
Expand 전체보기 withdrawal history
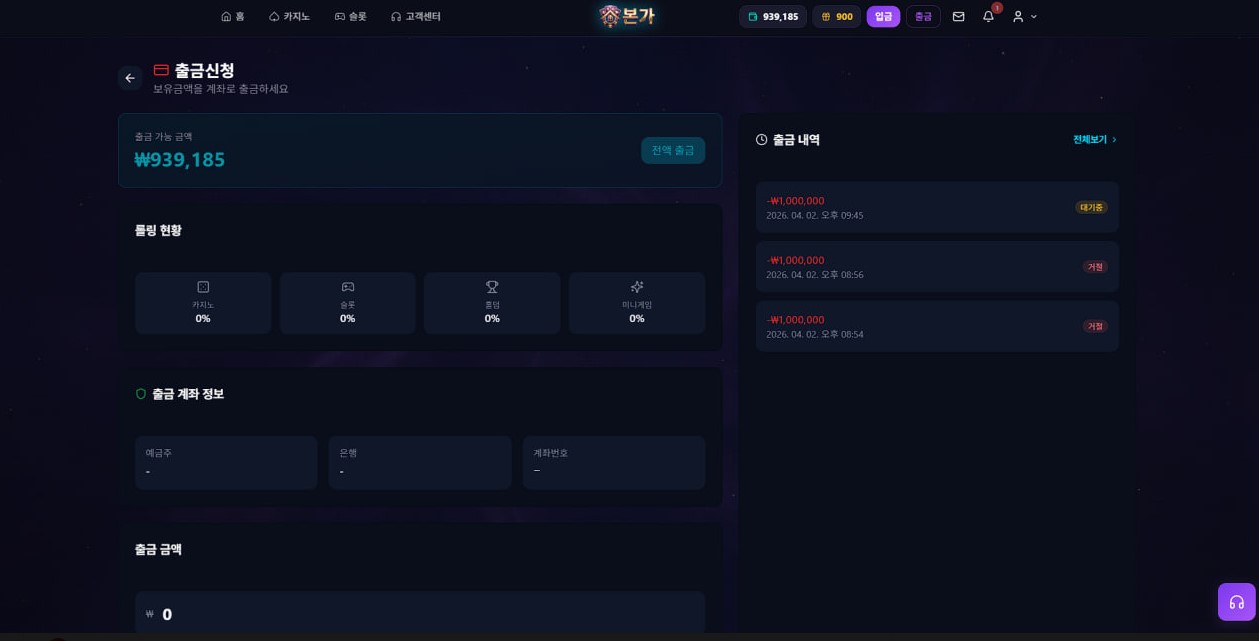pyautogui.click(x=1094, y=140)
